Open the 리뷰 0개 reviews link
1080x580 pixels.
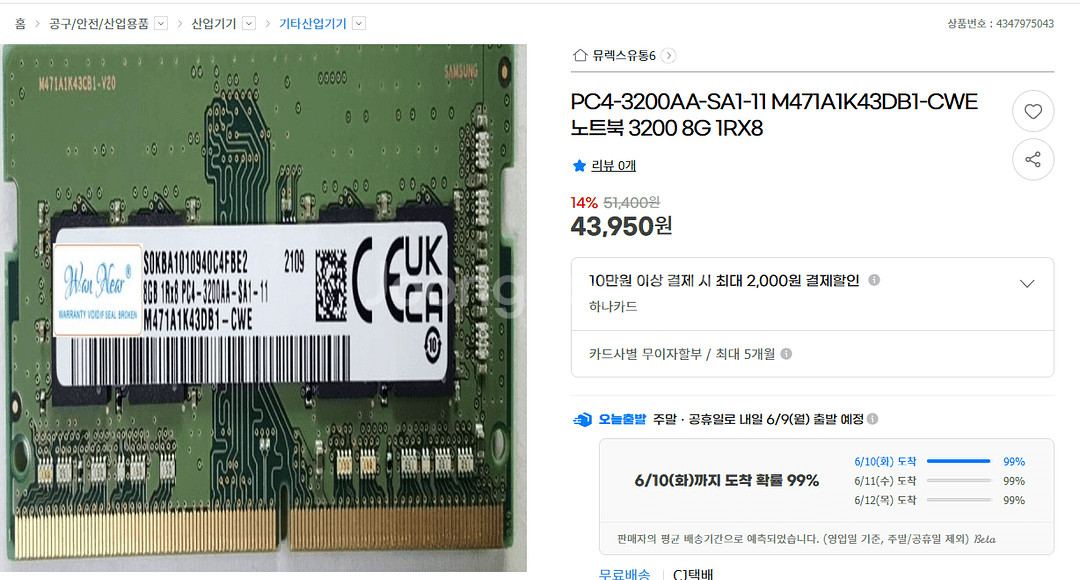[x=613, y=165]
